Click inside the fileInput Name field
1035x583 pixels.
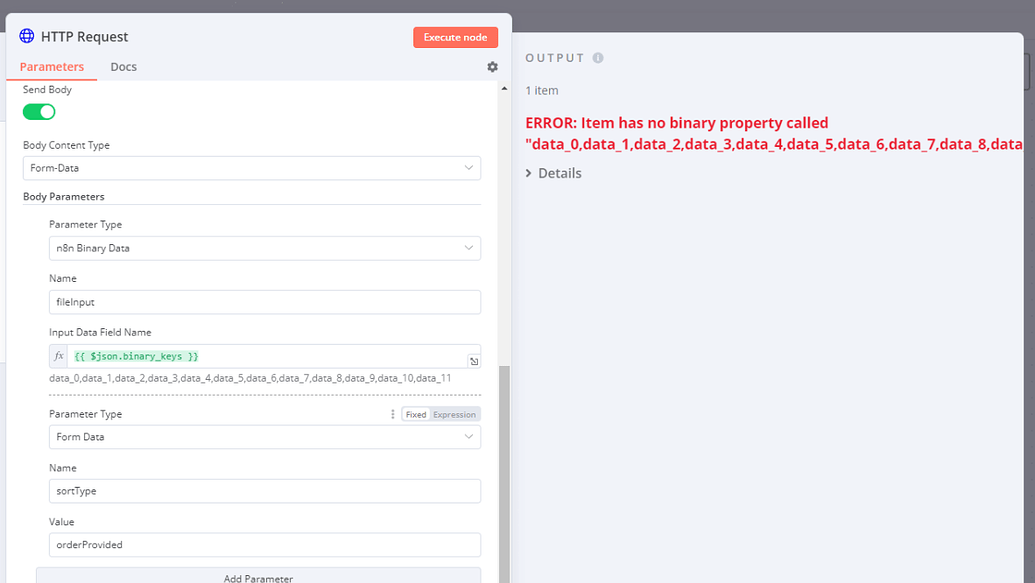[x=265, y=302]
